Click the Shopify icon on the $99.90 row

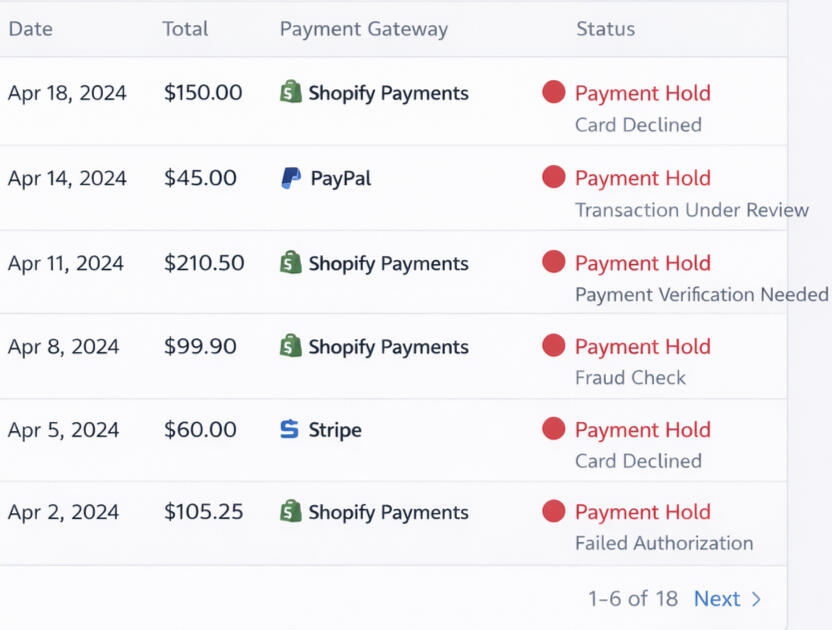point(291,347)
